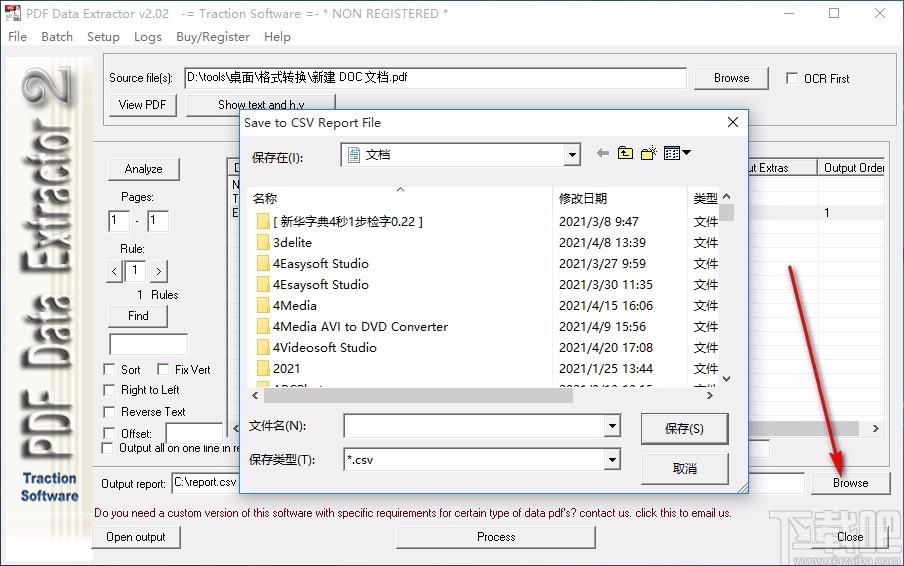Open the File menu

pyautogui.click(x=17, y=36)
